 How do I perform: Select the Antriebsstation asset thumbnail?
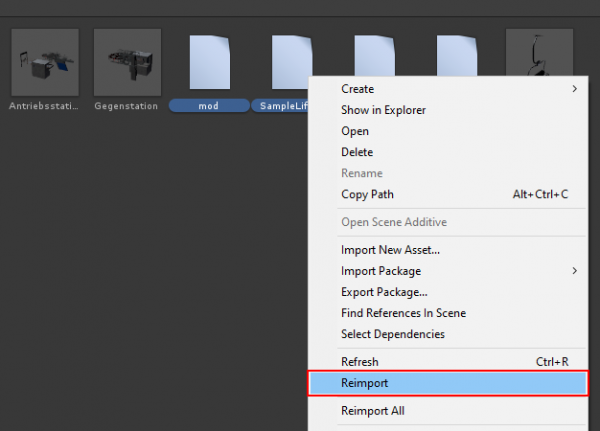click(45, 62)
